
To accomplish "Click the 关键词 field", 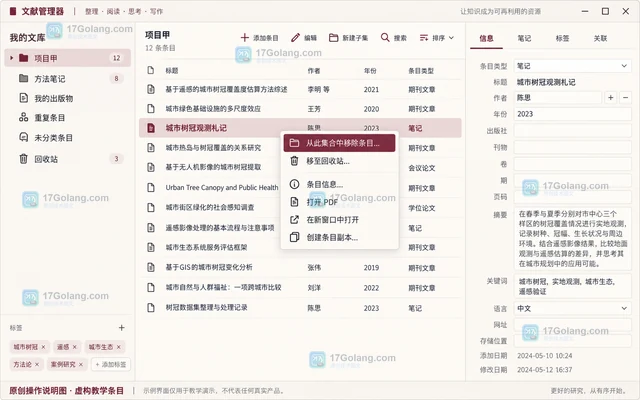I will click(x=572, y=286).
